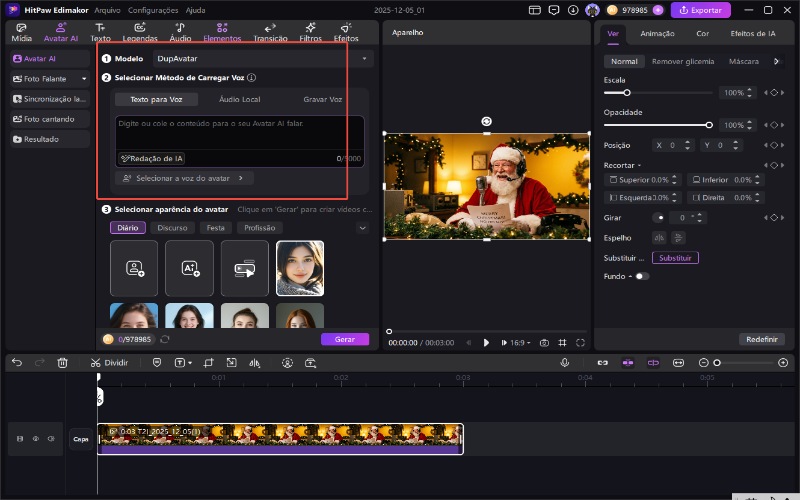
Task: Click the delete trash icon in the timeline toolbar
Action: click(63, 362)
